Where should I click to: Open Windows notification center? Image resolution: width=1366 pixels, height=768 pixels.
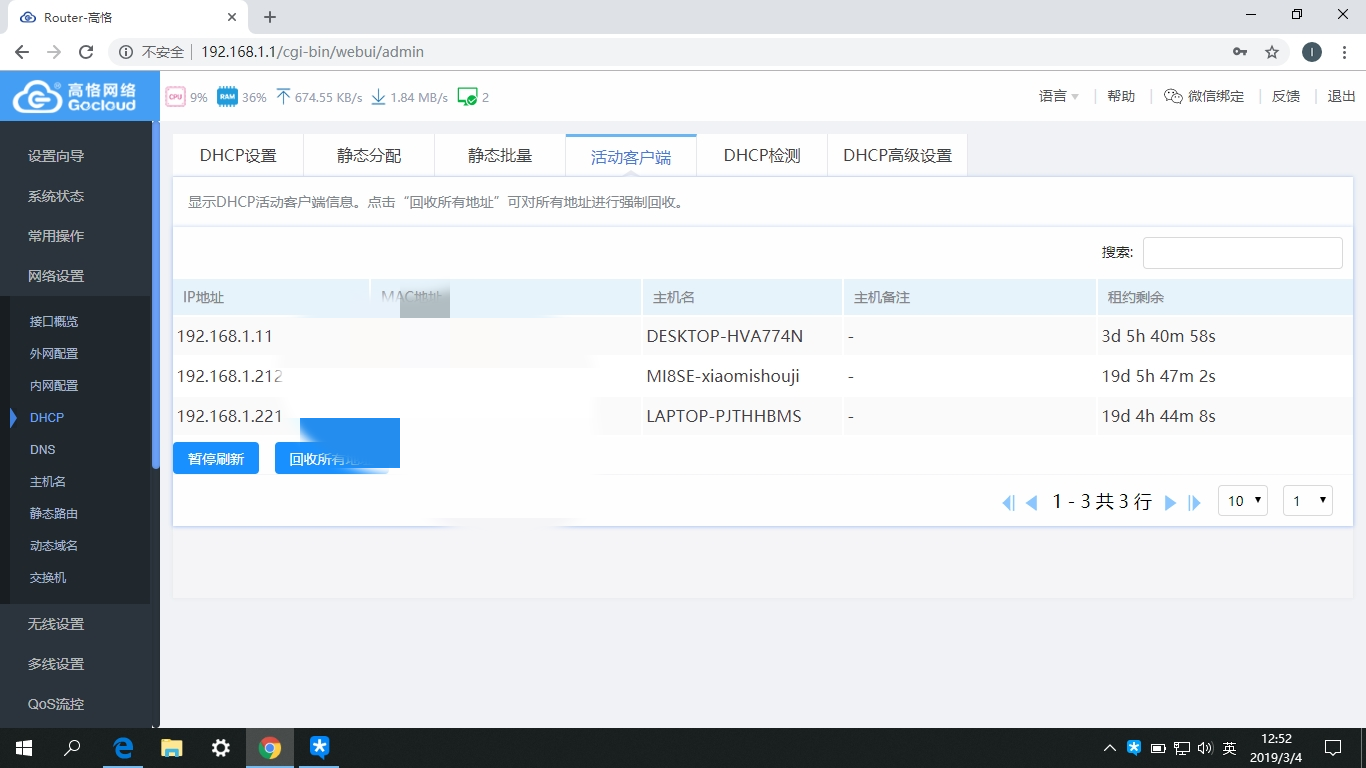click(1332, 748)
